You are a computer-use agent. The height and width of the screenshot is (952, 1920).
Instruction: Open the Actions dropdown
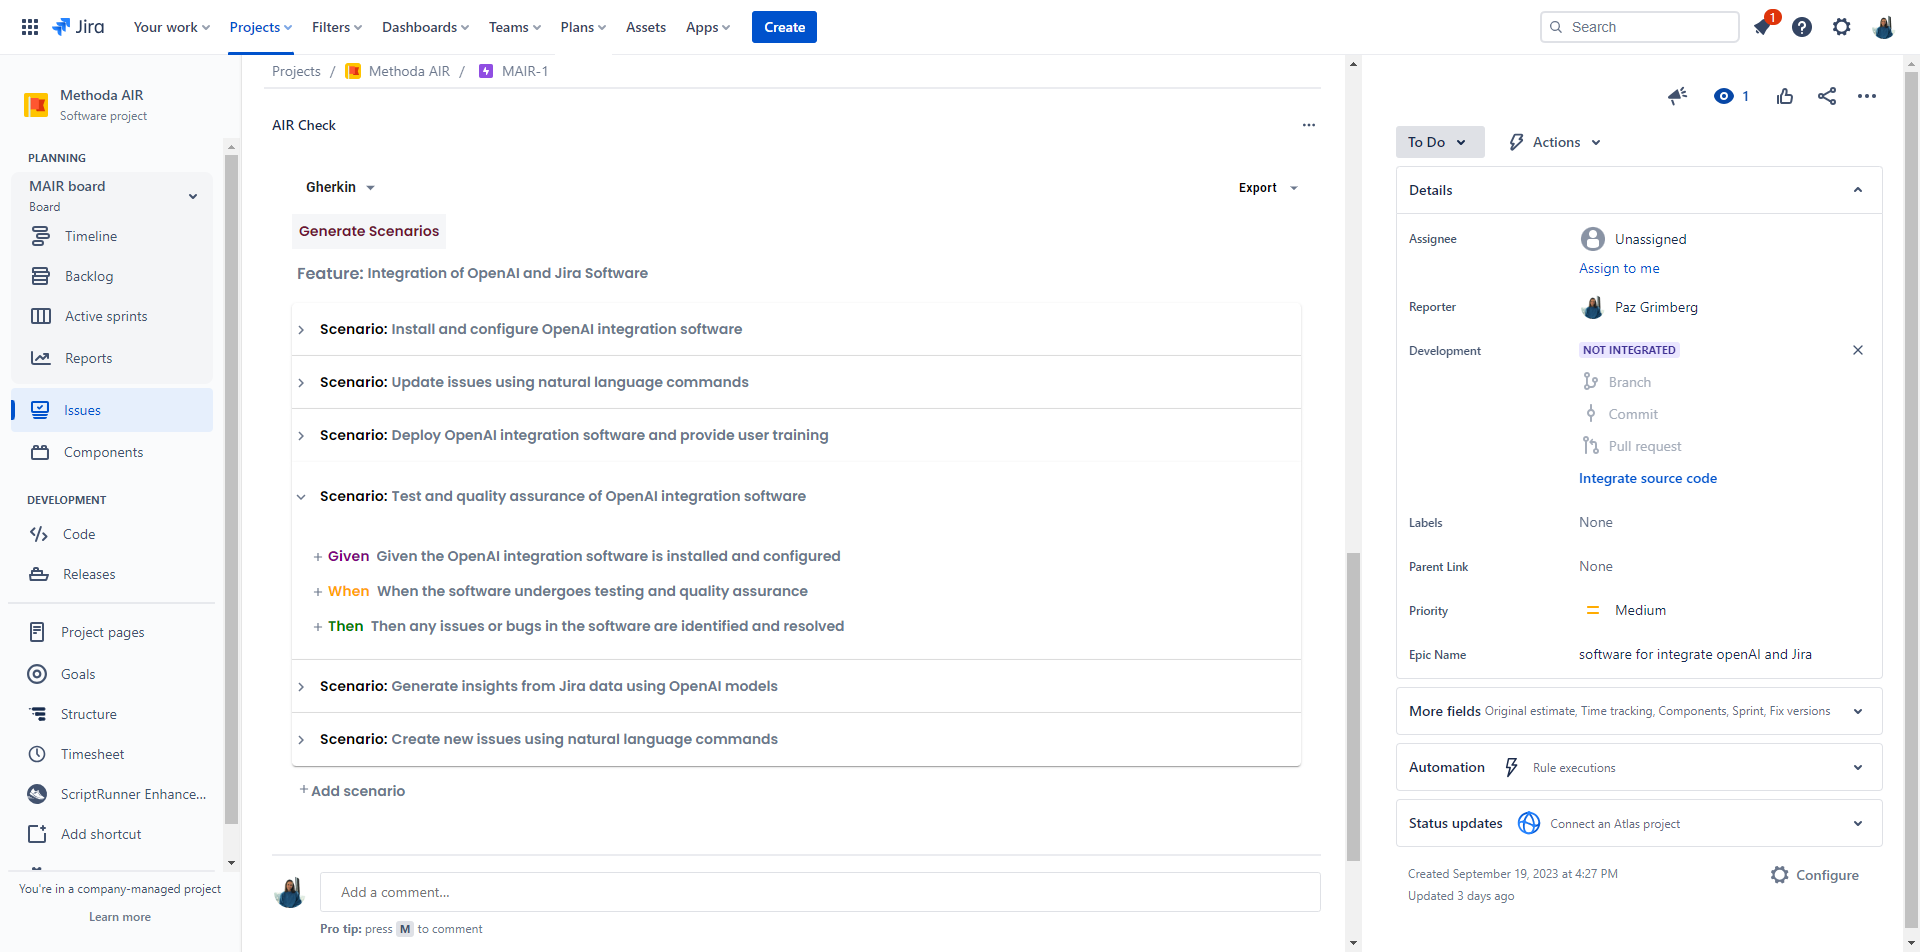pos(1556,142)
